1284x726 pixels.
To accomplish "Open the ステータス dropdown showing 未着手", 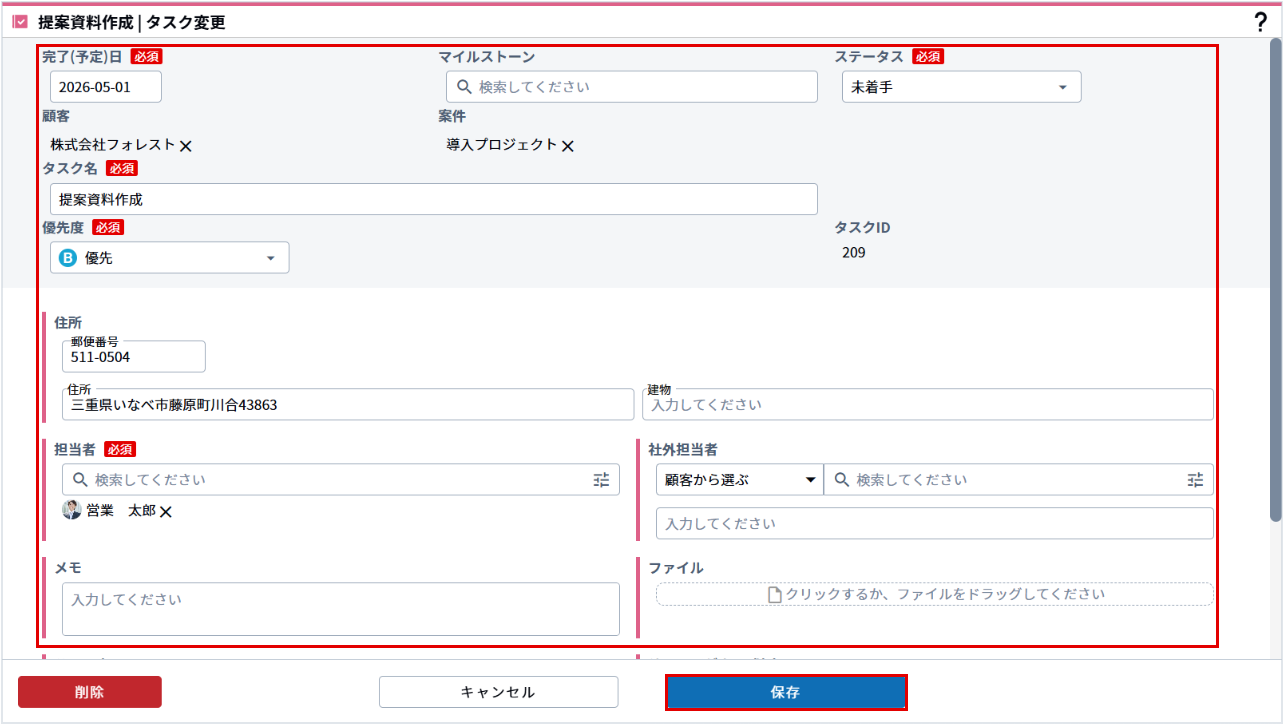I will [961, 87].
